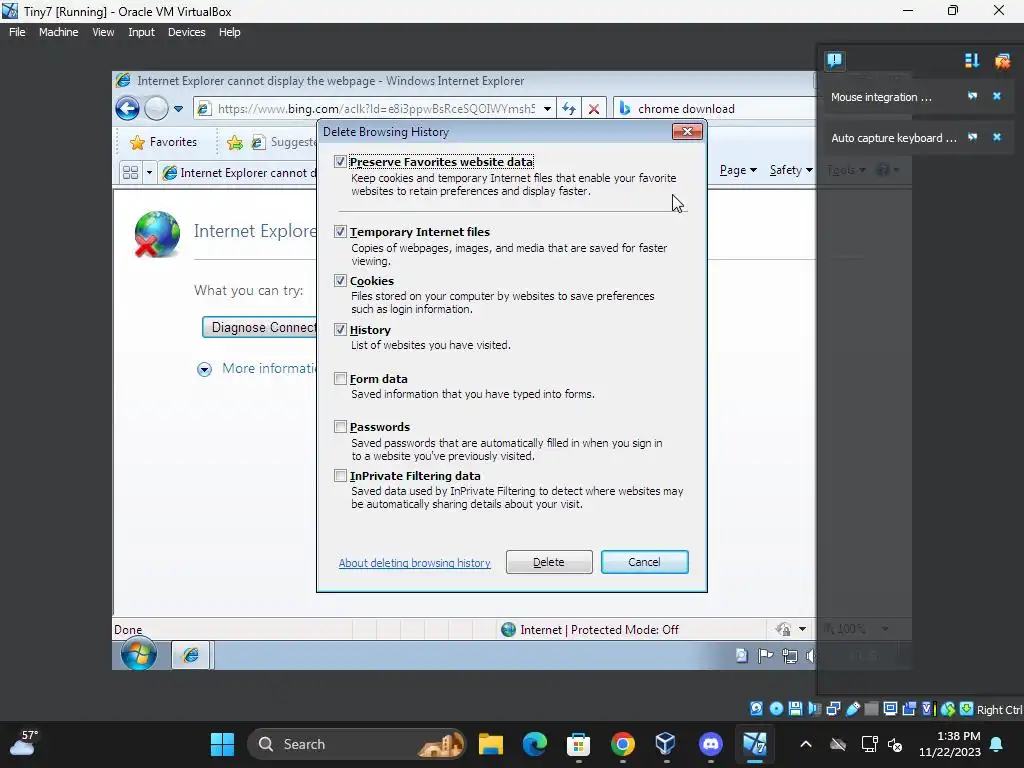Show hidden icons in host system tray
Screen dimensions: 1024x768
click(806, 744)
